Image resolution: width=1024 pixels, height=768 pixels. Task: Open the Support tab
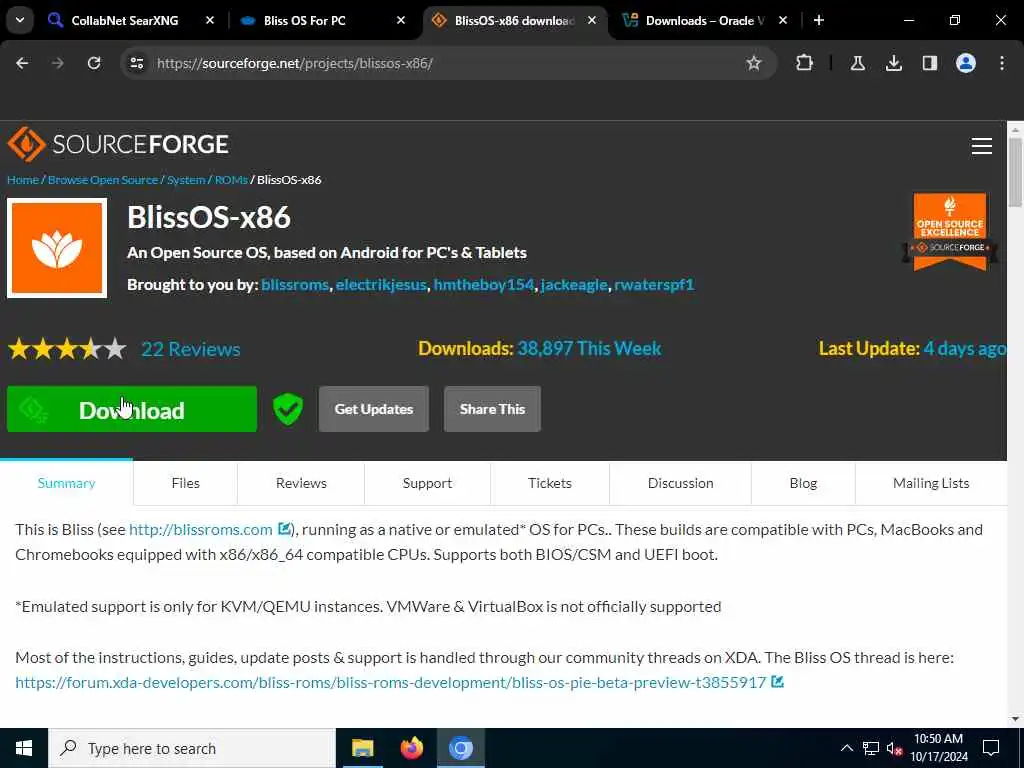427,483
